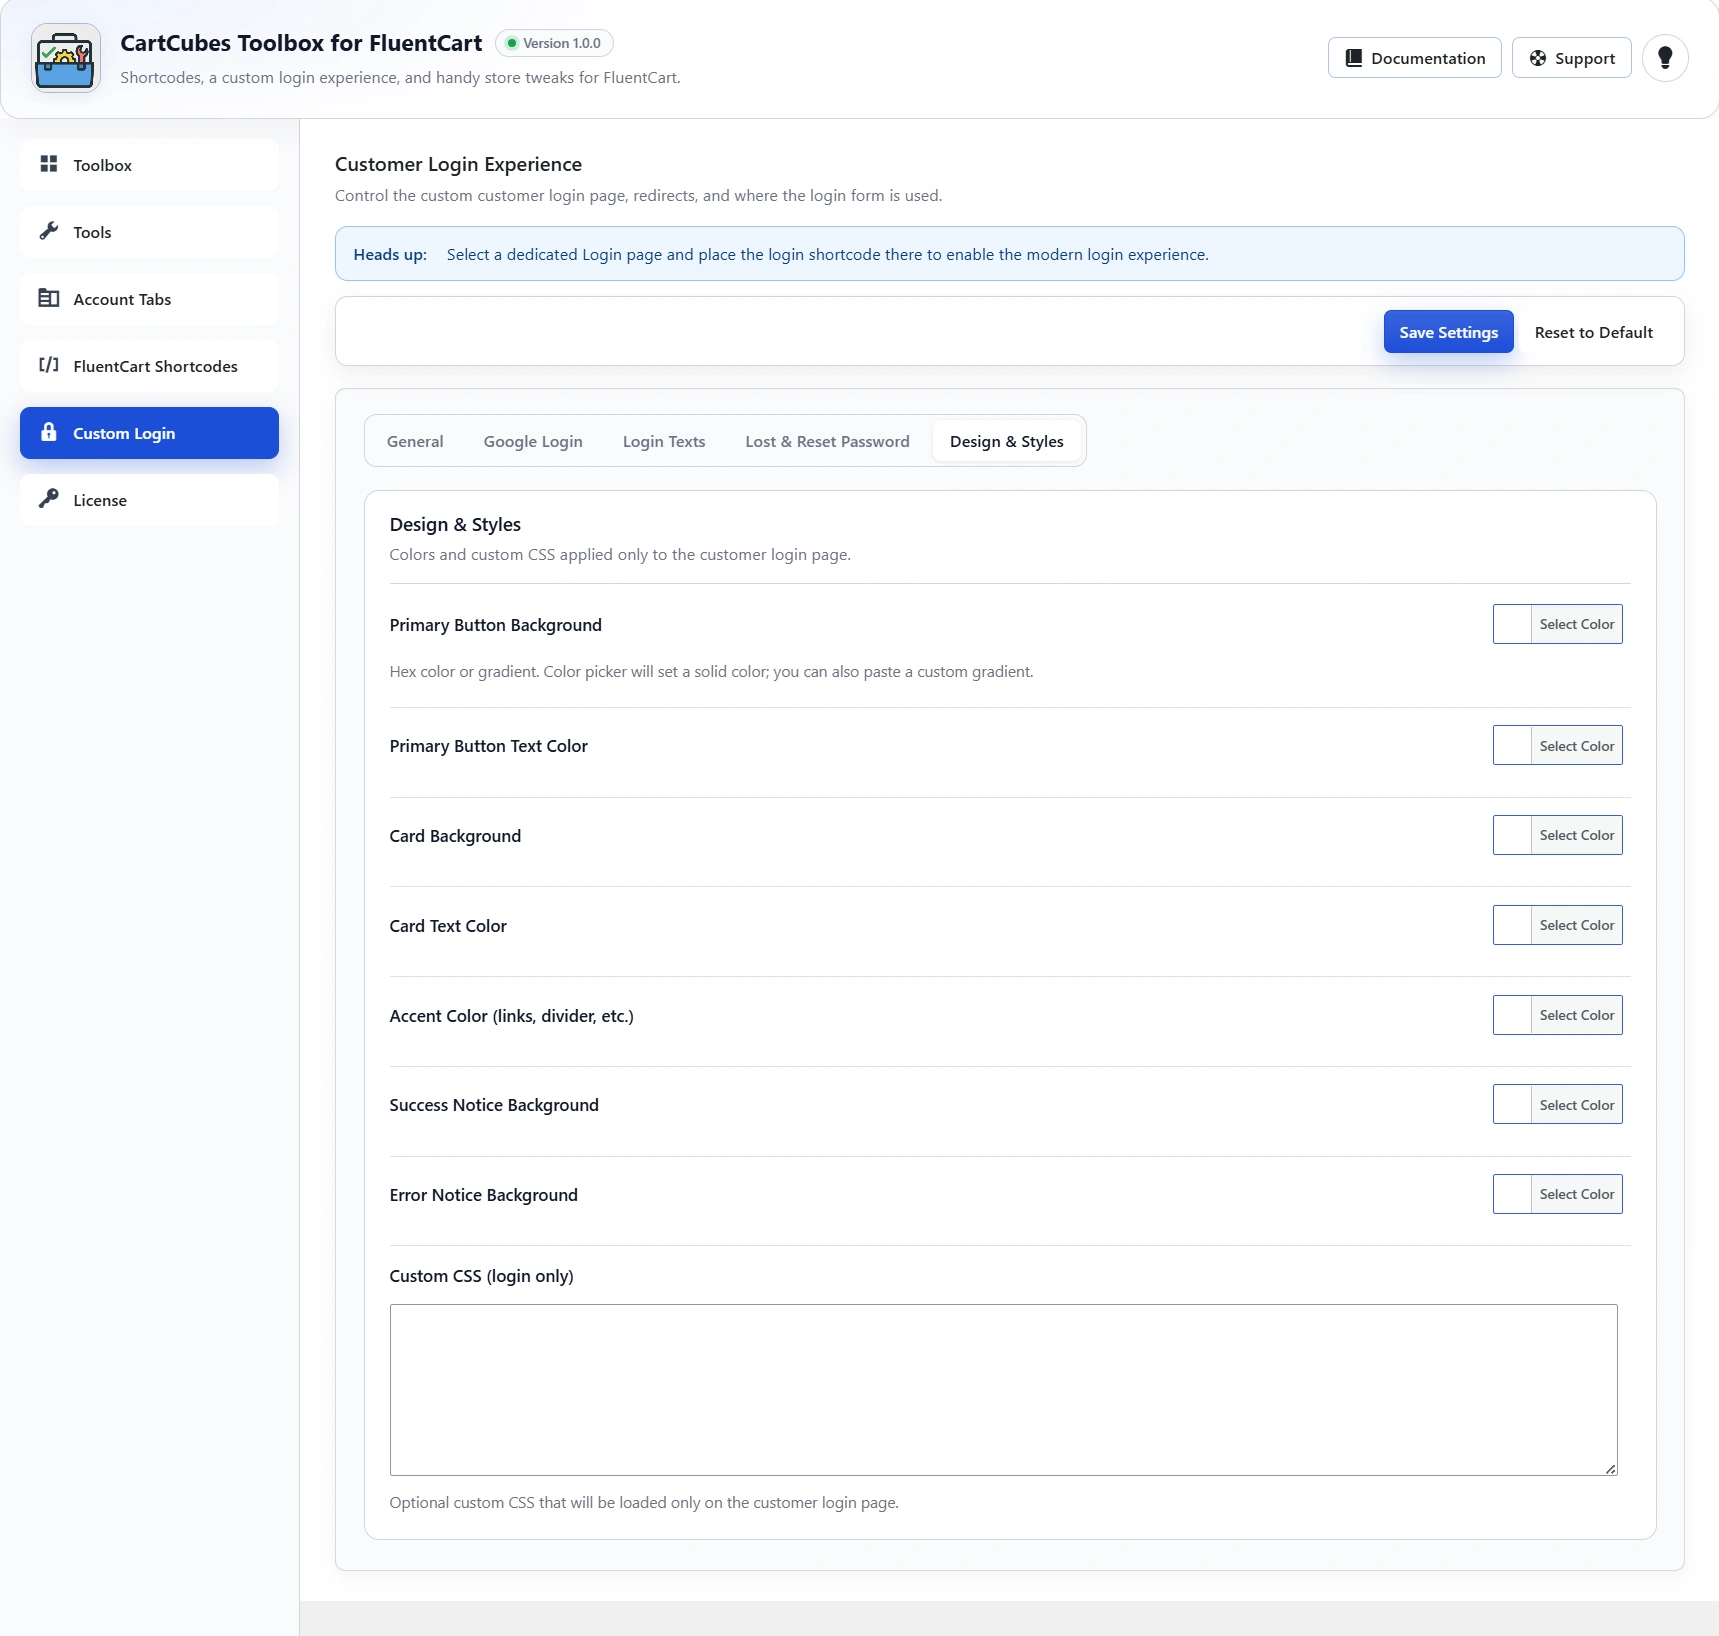Click the "Card Text Color" label
Viewport: 1719px width, 1636px height.
click(x=448, y=926)
